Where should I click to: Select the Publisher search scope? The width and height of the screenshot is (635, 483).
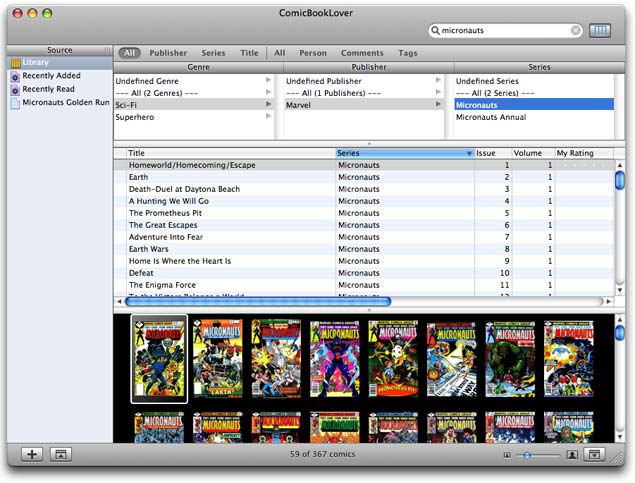(168, 53)
